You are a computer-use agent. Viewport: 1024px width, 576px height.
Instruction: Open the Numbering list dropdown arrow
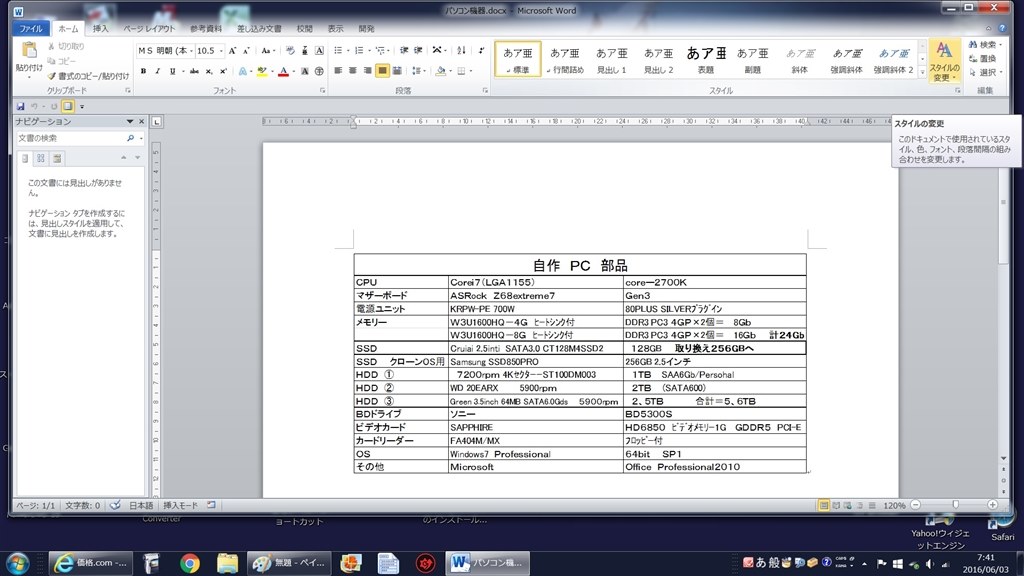pos(369,50)
